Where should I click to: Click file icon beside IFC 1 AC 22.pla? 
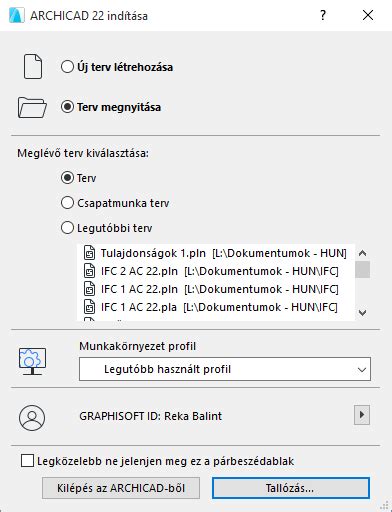pyautogui.click(x=89, y=307)
